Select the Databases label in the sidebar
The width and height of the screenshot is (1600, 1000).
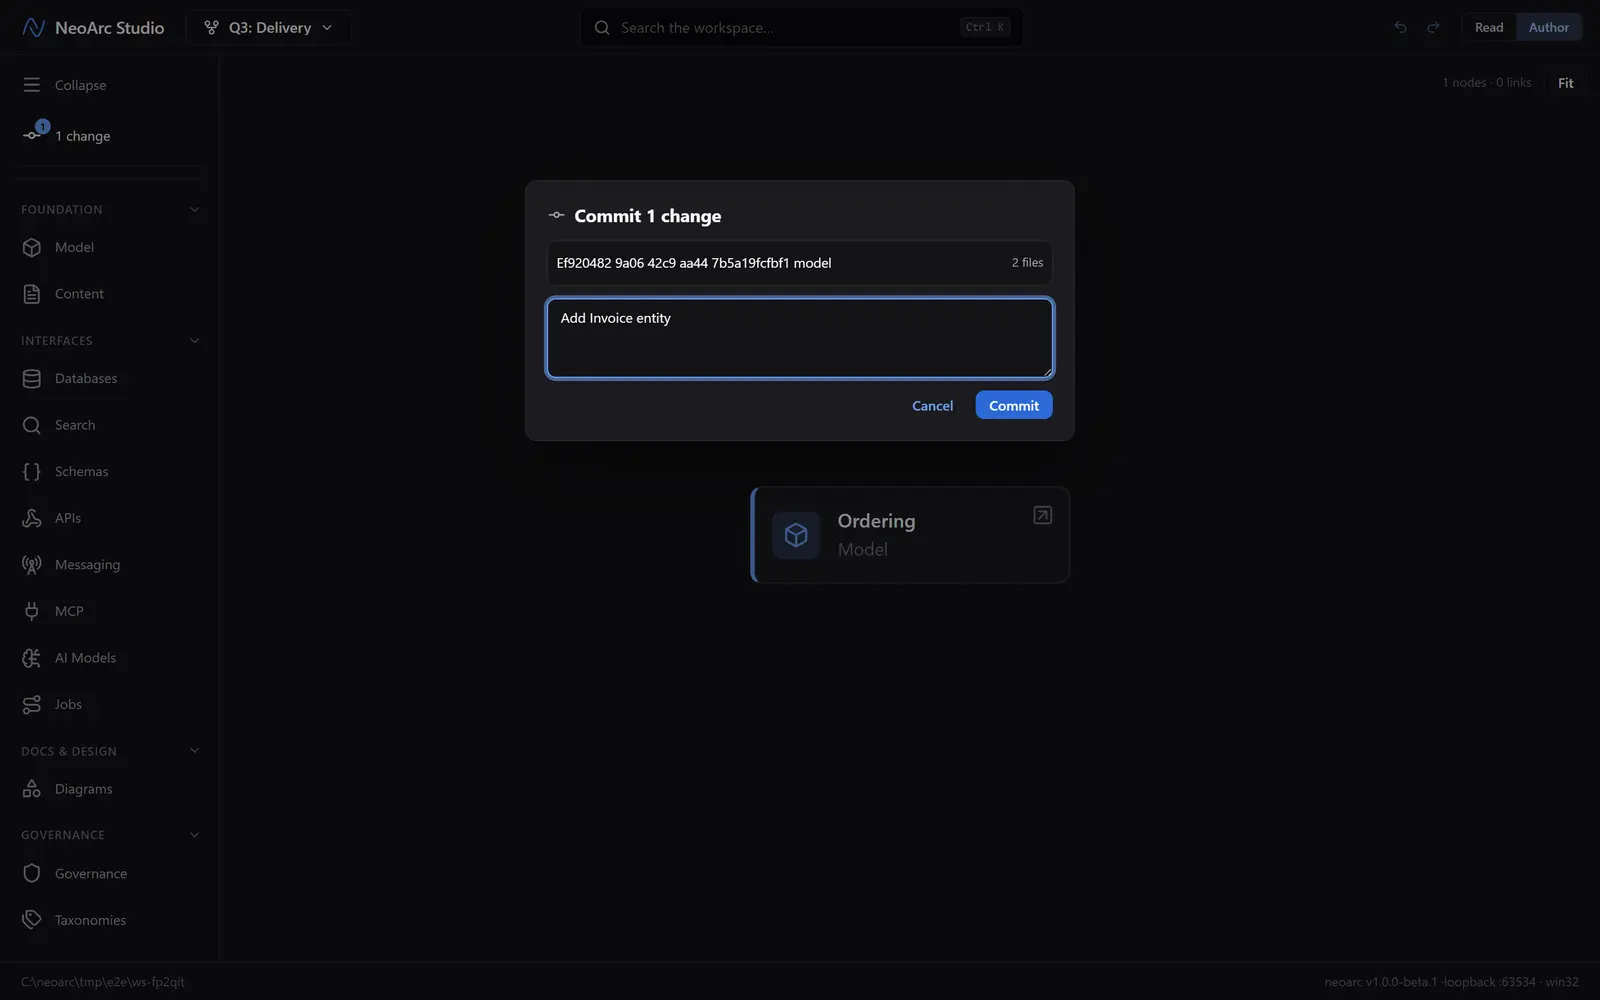coord(86,379)
